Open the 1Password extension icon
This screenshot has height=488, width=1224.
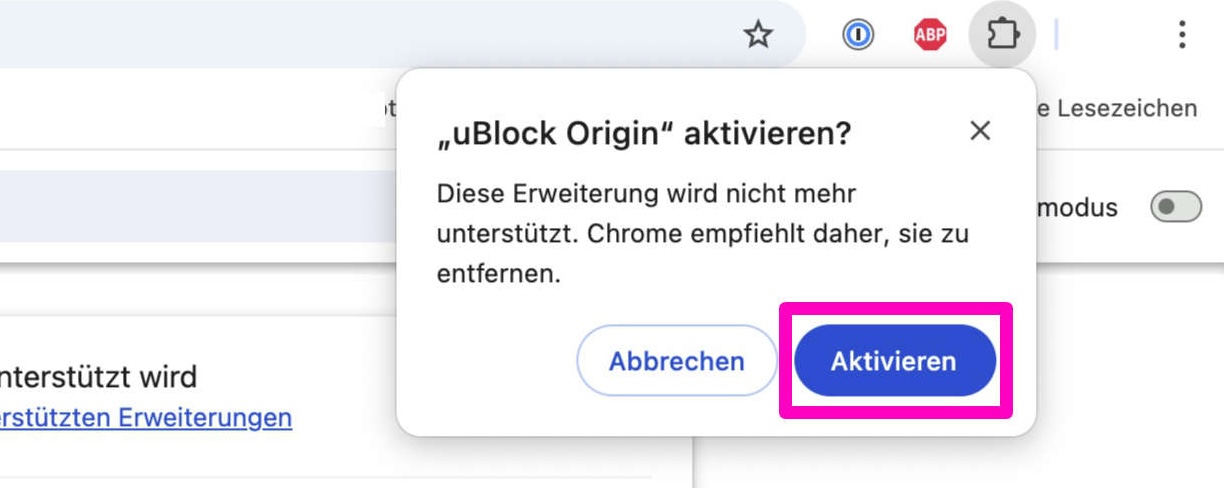pos(857,36)
